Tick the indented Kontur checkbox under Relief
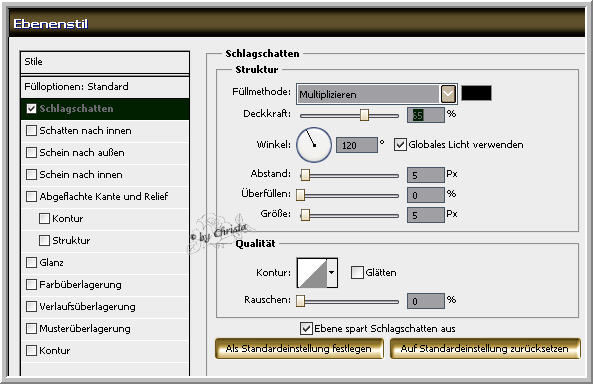This screenshot has height=384, width=593. tap(44, 219)
